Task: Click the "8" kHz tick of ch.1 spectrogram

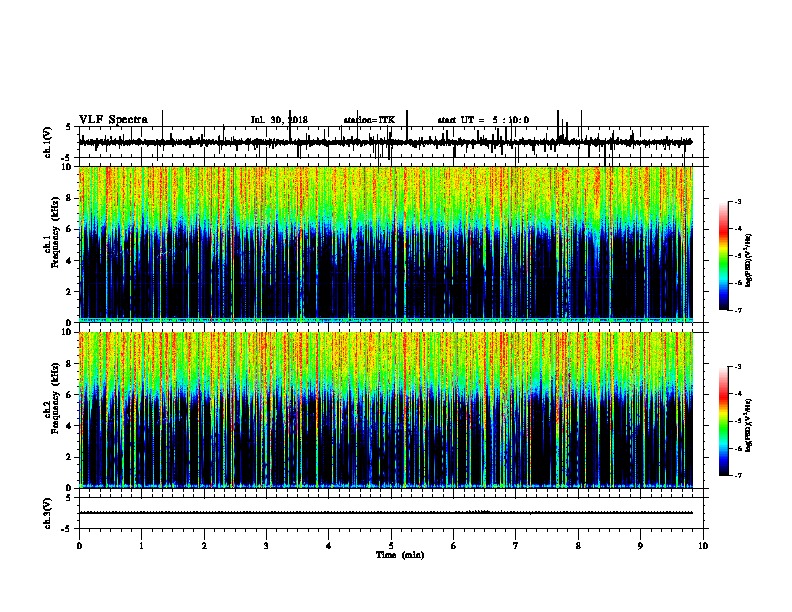Action: point(68,198)
